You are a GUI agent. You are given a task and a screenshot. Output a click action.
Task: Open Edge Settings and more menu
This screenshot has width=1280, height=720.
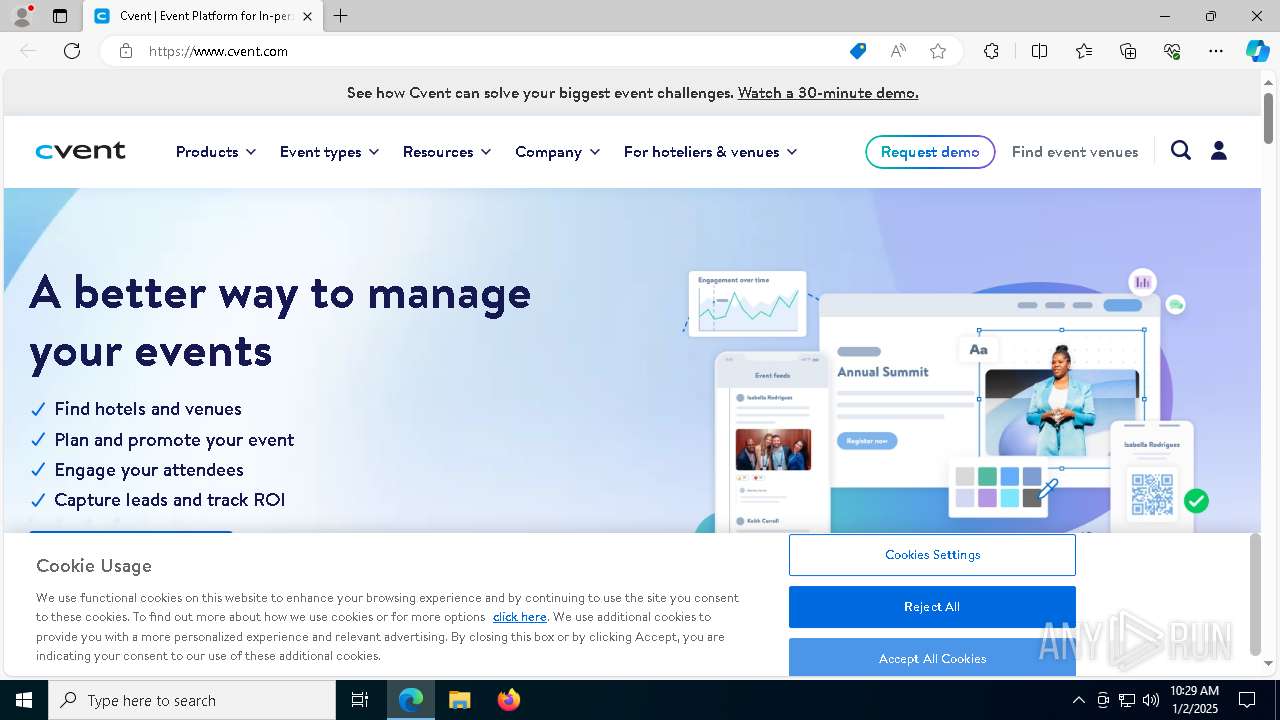(1216, 51)
